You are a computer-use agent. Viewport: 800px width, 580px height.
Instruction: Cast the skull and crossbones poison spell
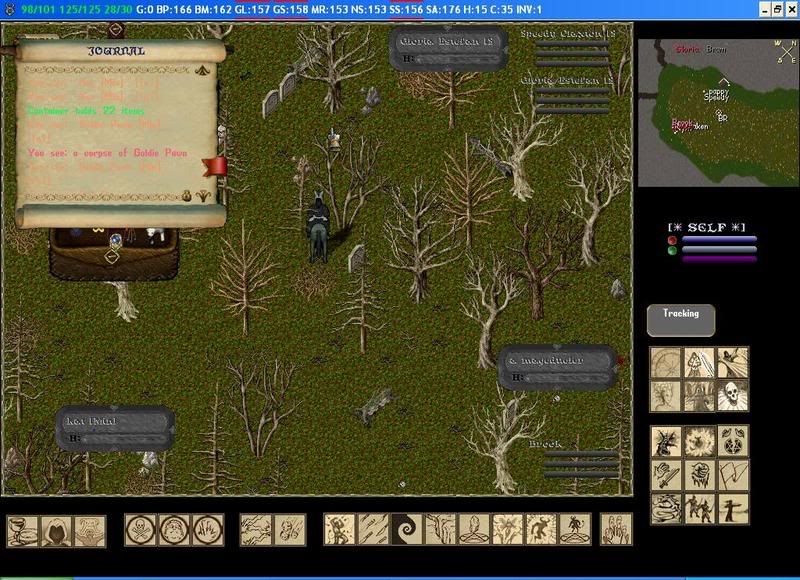click(x=140, y=530)
